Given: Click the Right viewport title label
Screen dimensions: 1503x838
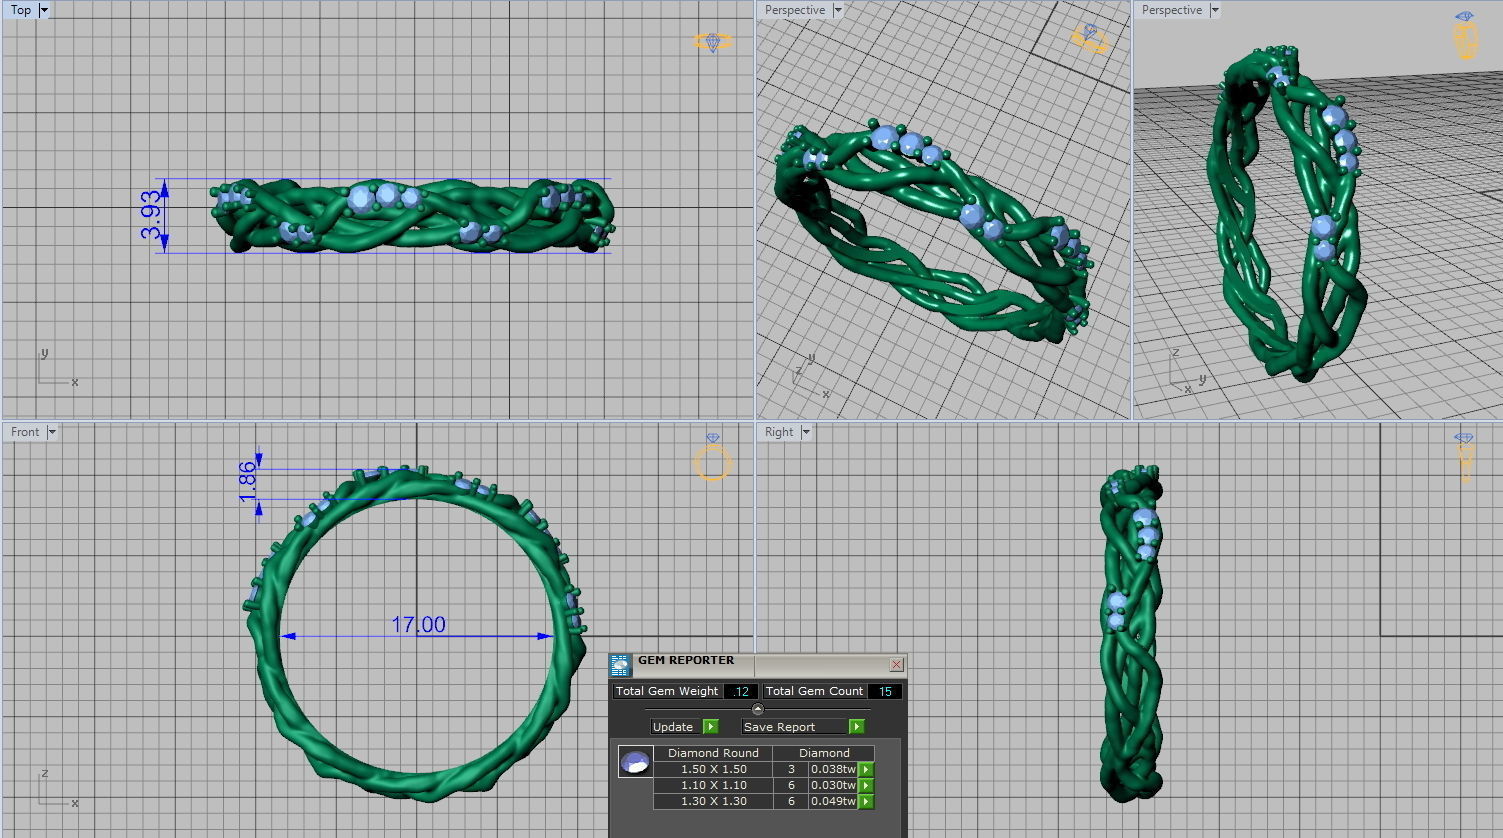Looking at the screenshot, I should pyautogui.click(x=779, y=432).
